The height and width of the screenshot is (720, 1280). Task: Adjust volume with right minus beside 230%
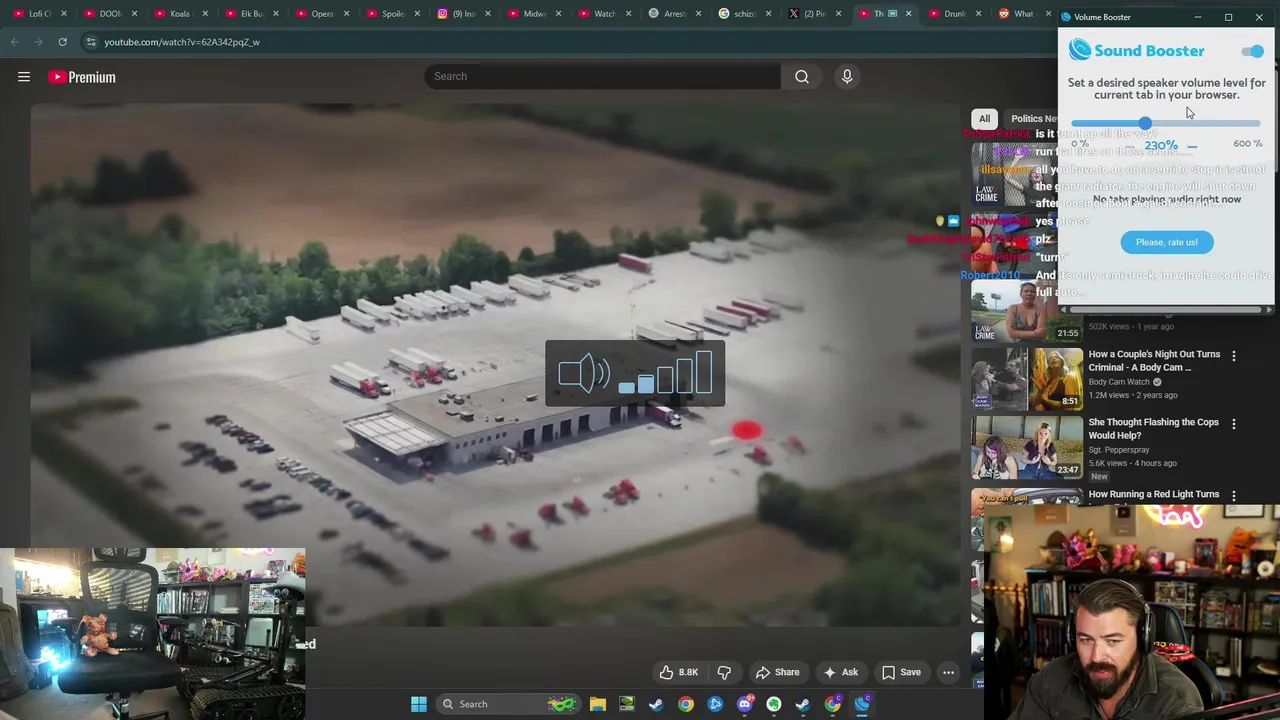pos(1192,147)
